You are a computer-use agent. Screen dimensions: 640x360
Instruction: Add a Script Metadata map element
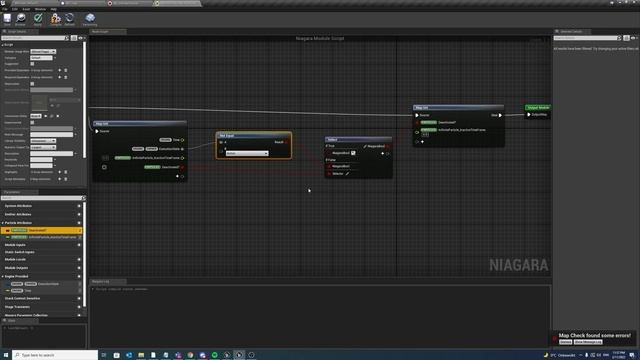(60, 179)
